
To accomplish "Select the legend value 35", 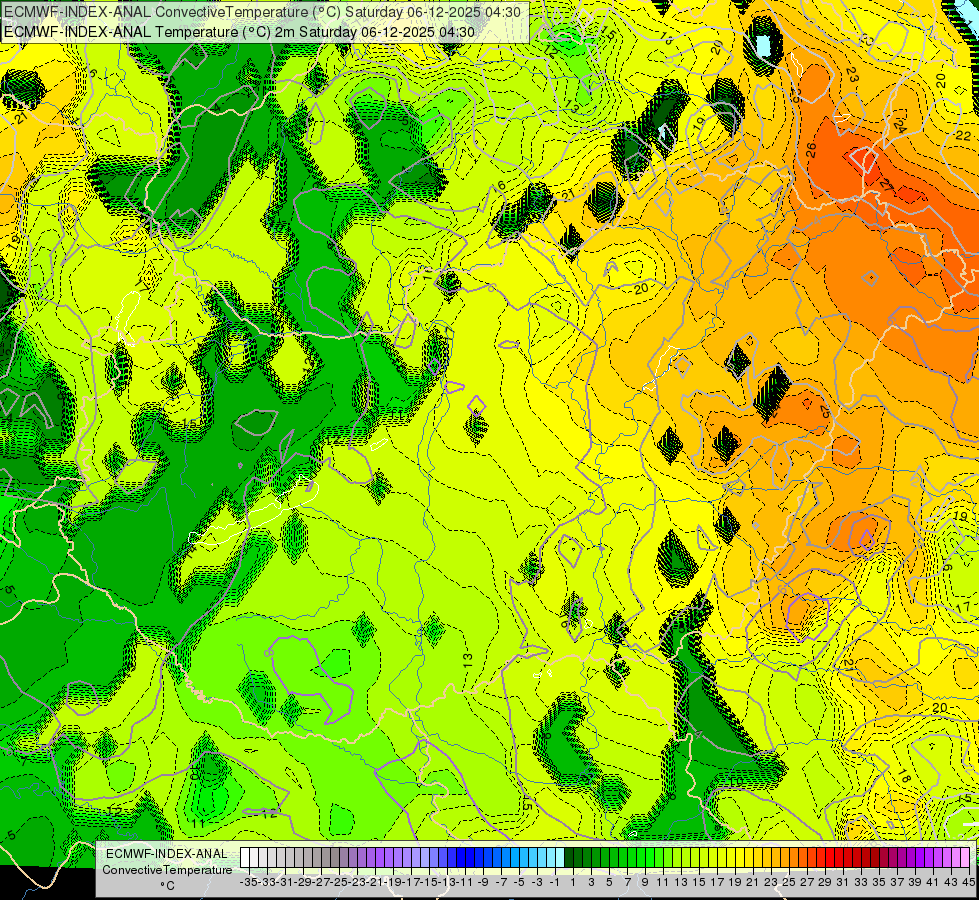I will click(879, 882).
